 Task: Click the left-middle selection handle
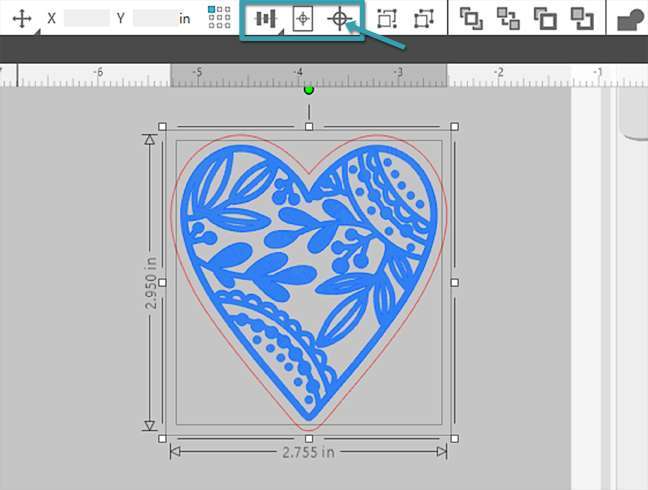pos(162,283)
